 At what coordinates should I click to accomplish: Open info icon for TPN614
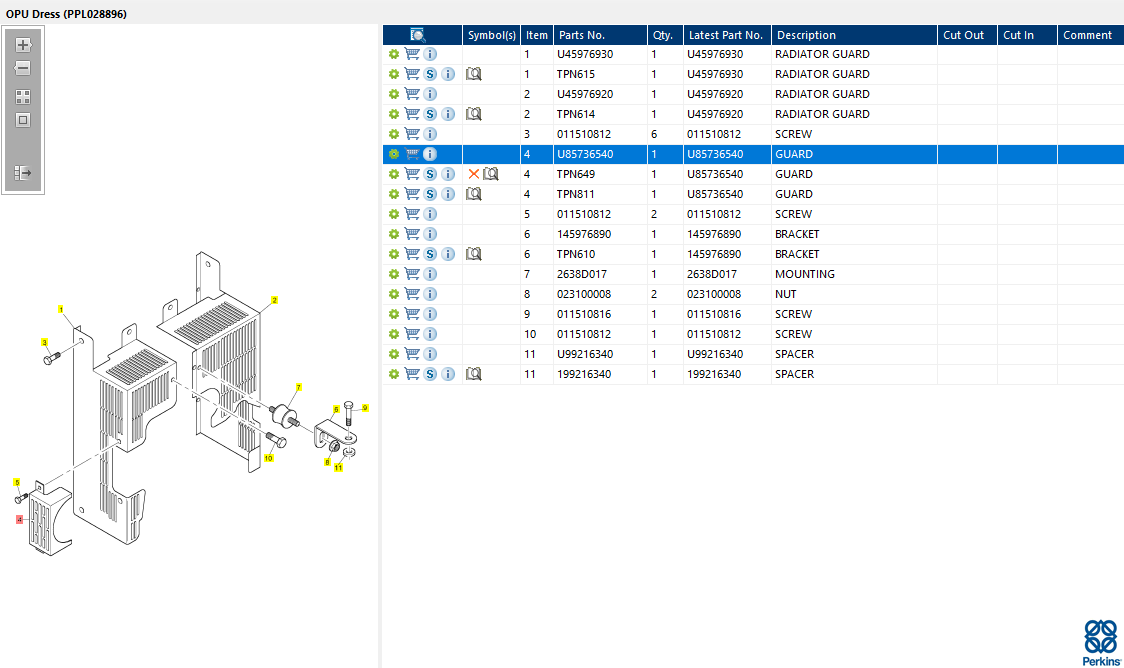pyautogui.click(x=448, y=114)
